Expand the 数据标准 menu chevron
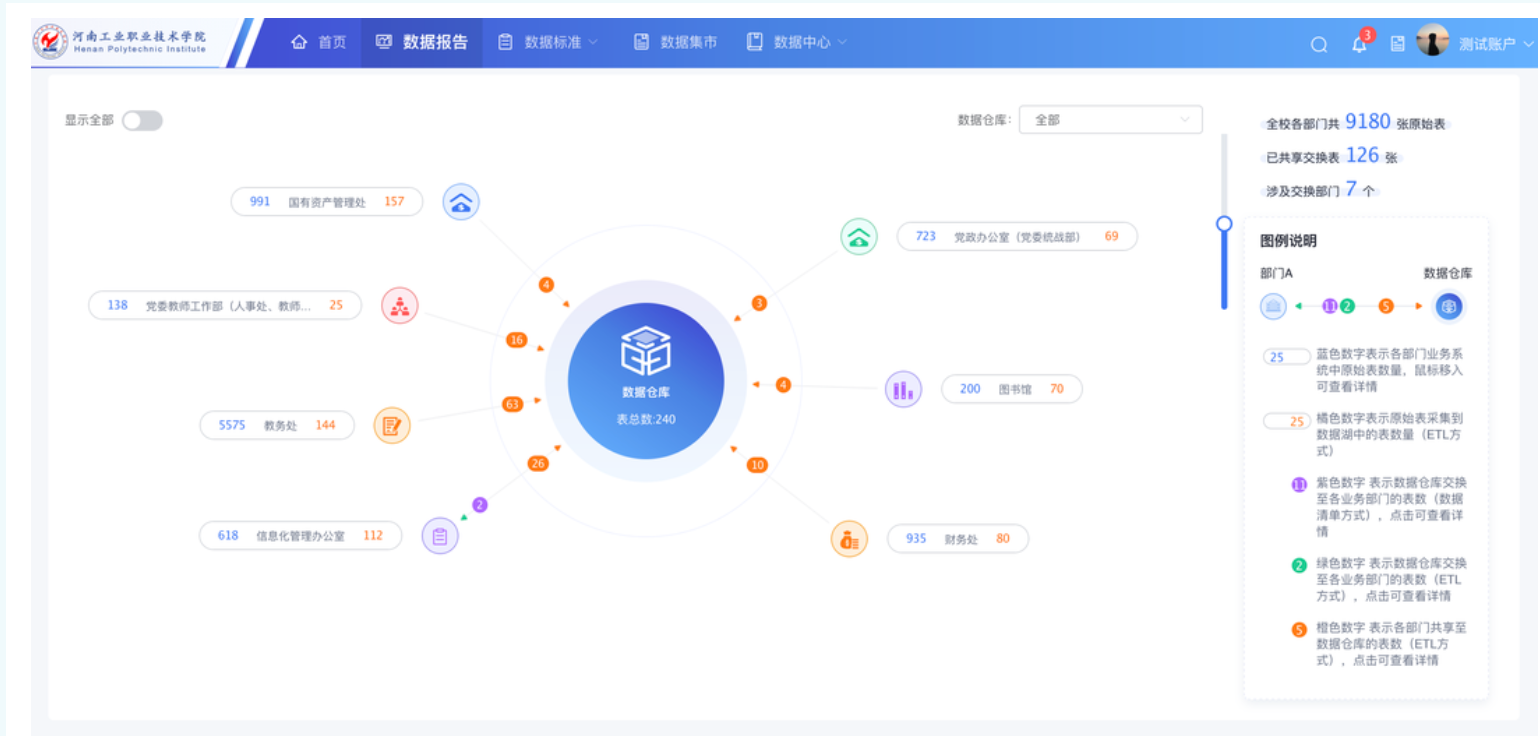 click(x=592, y=42)
